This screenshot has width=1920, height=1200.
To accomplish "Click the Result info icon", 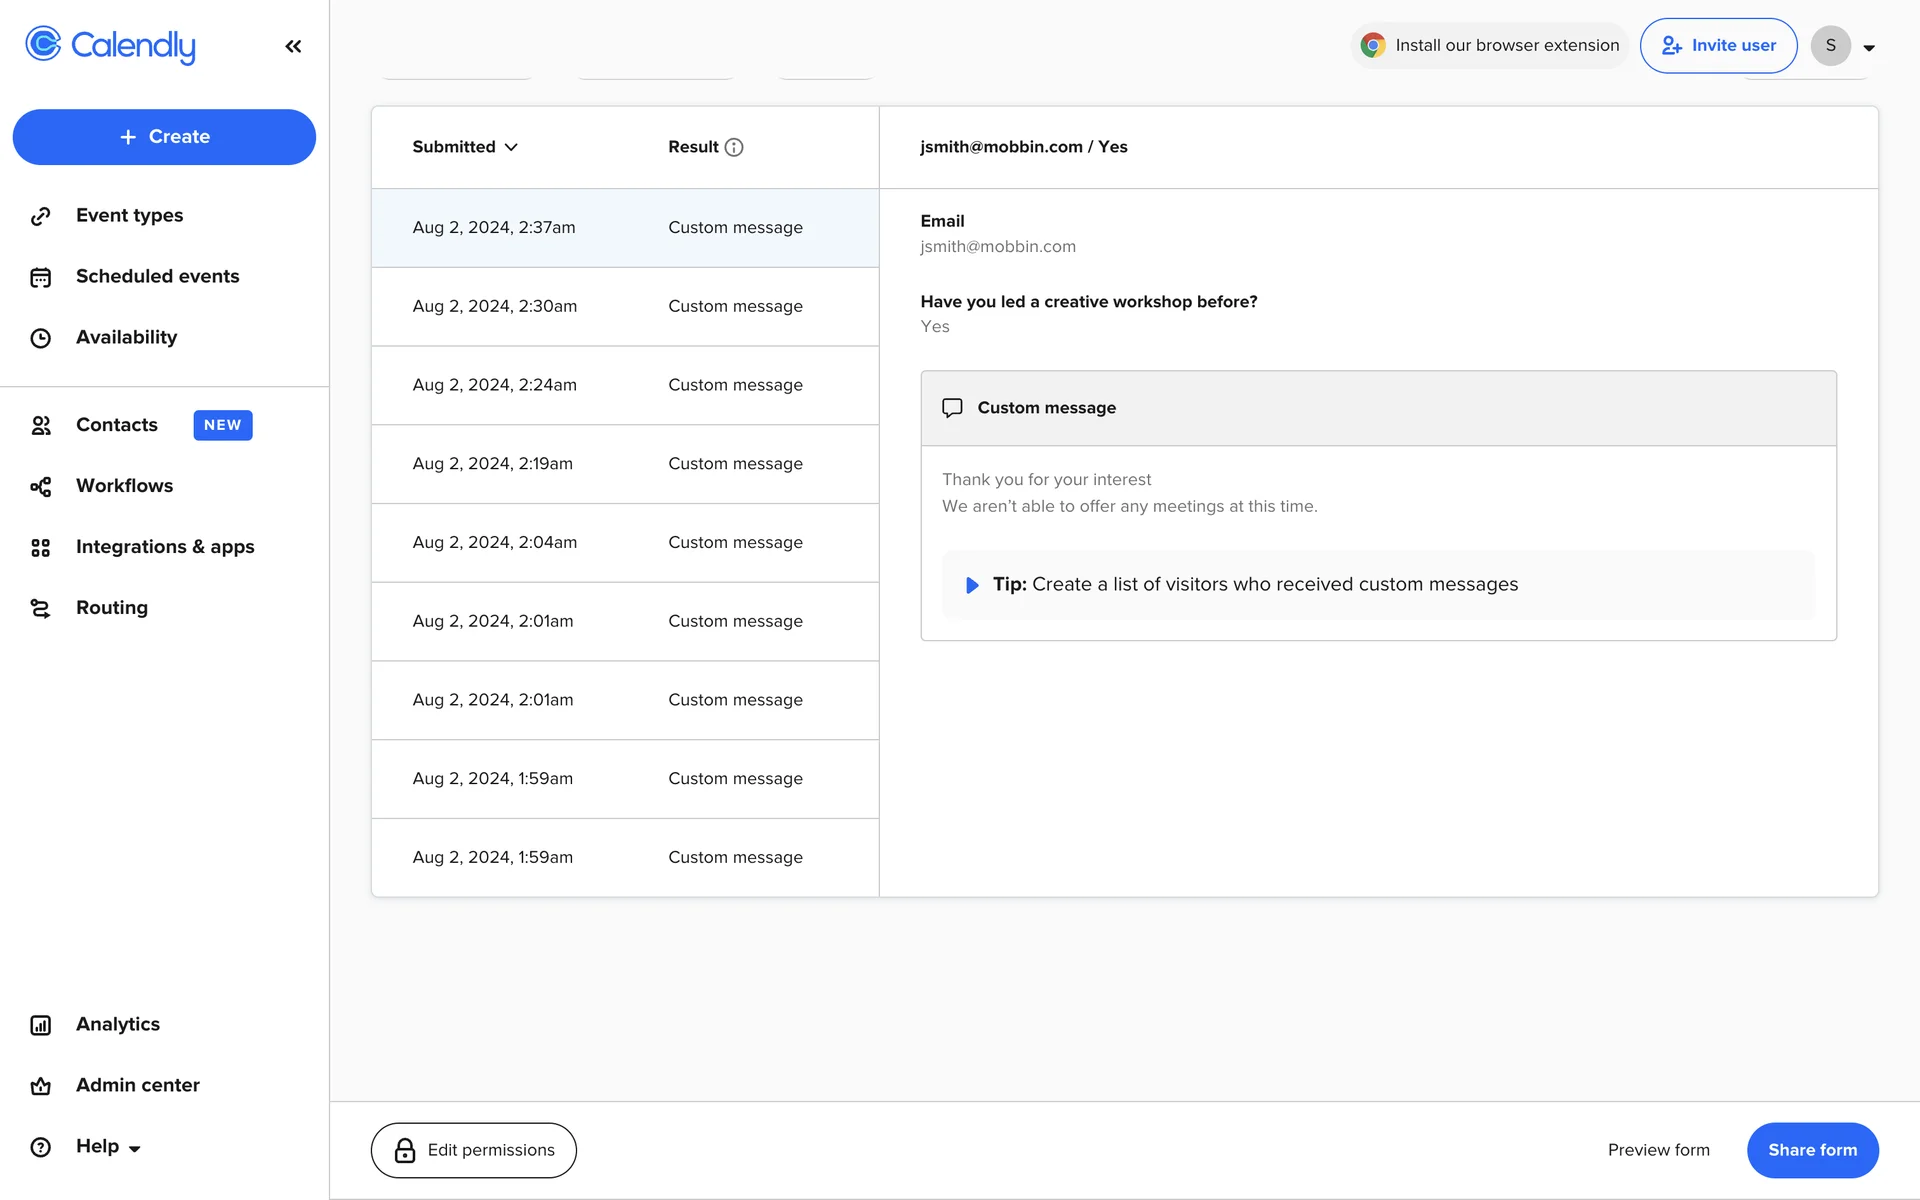I will pos(734,147).
